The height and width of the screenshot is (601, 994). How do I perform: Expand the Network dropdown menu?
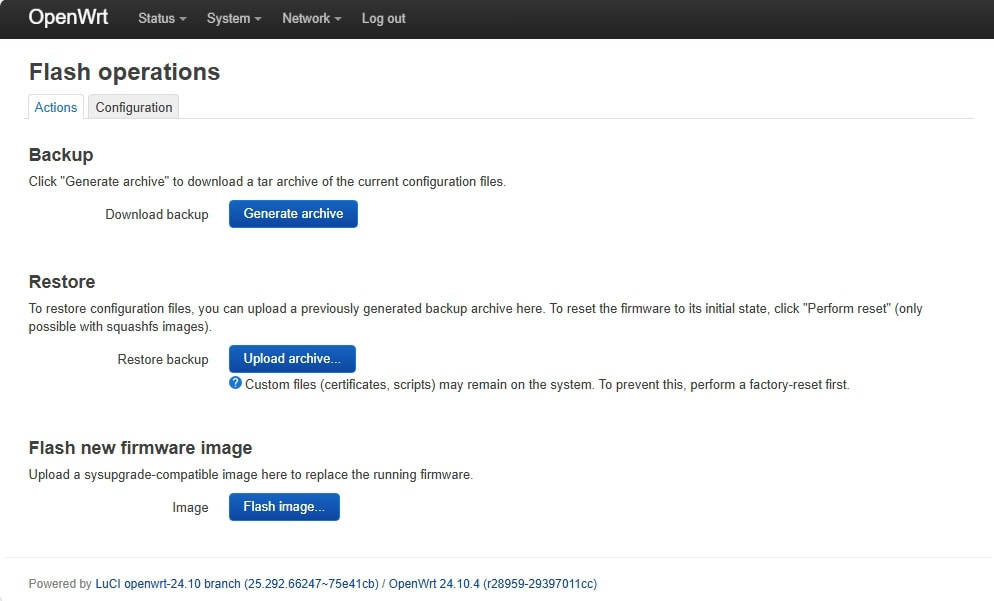tap(311, 19)
